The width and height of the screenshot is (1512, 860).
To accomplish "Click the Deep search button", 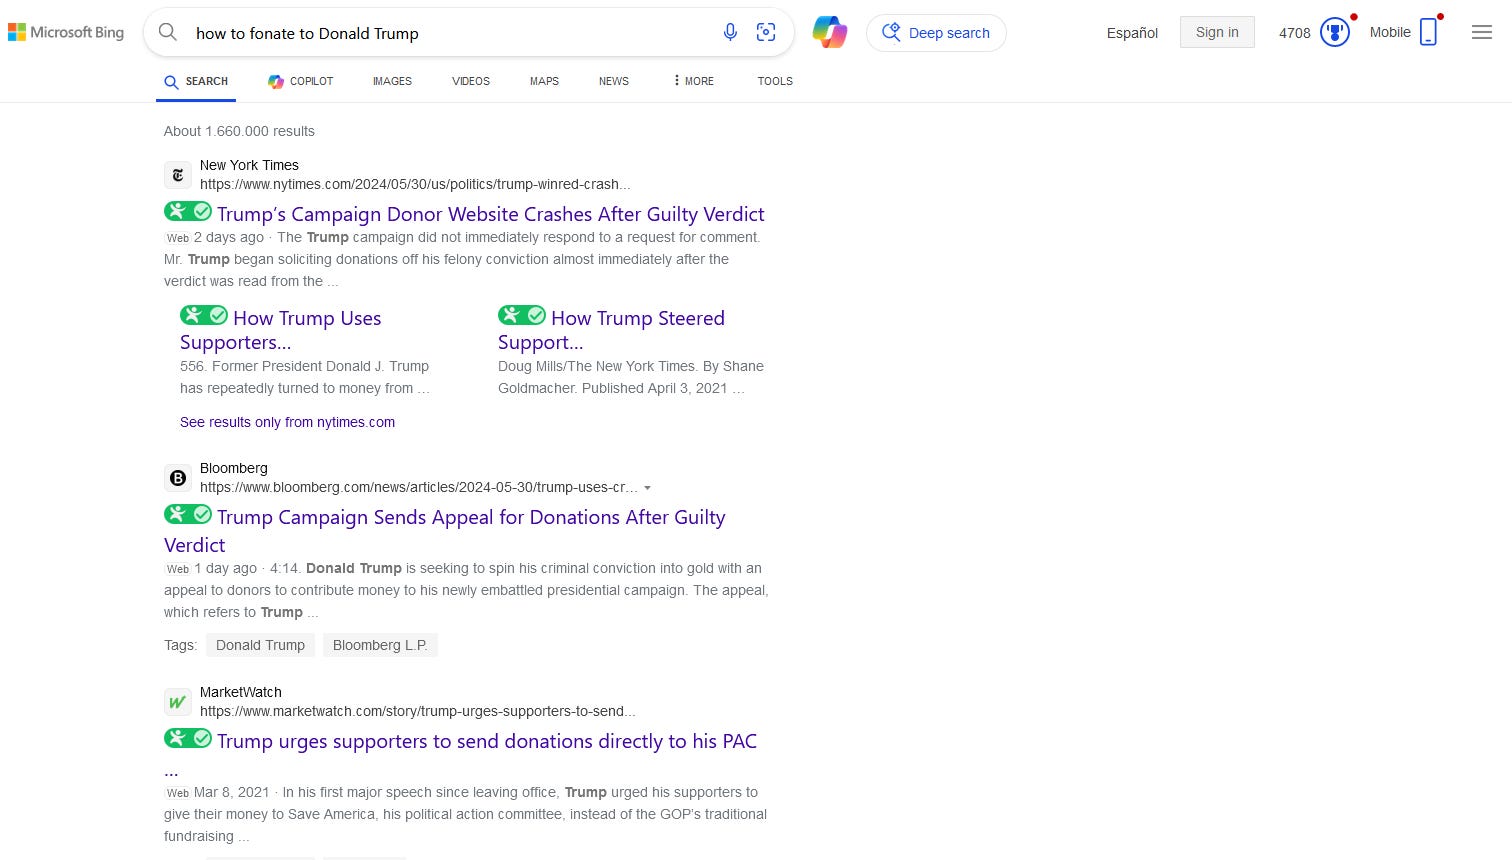I will (936, 33).
